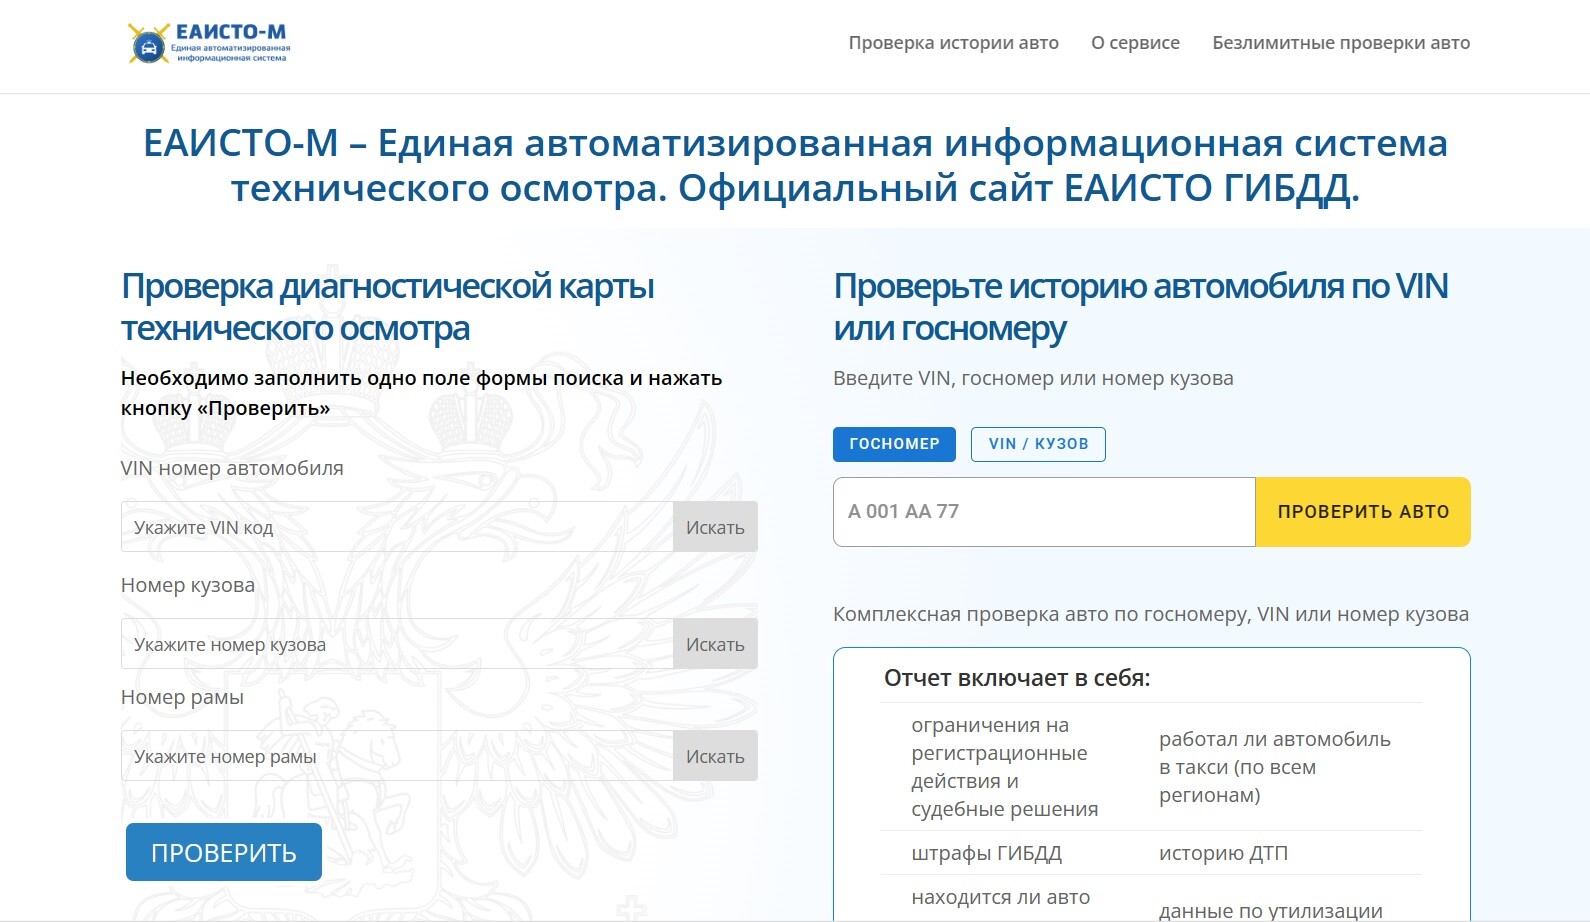
Task: Click the Проверка диагностической карты heading
Action: point(387,307)
